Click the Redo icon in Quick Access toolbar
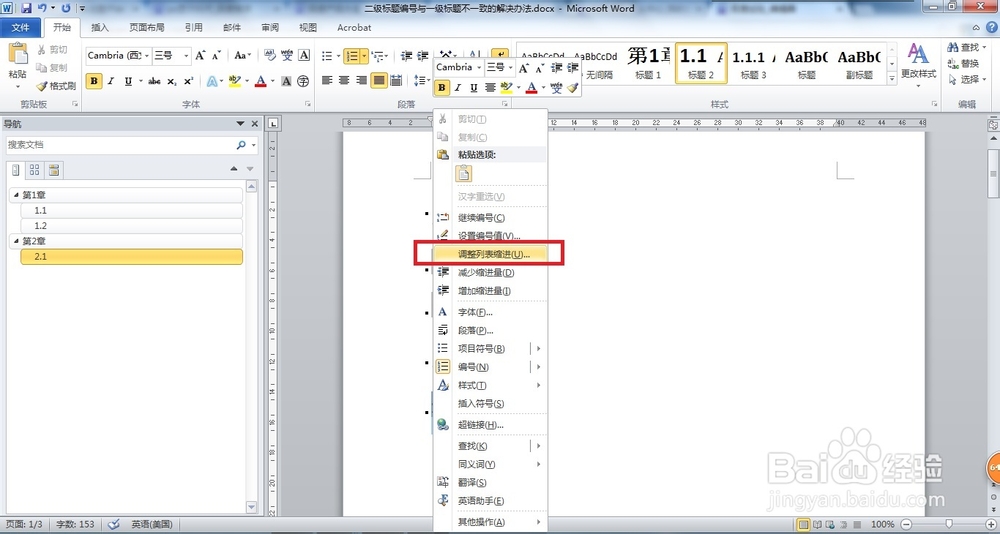Viewport: 1000px width, 534px height. pyautogui.click(x=66, y=8)
